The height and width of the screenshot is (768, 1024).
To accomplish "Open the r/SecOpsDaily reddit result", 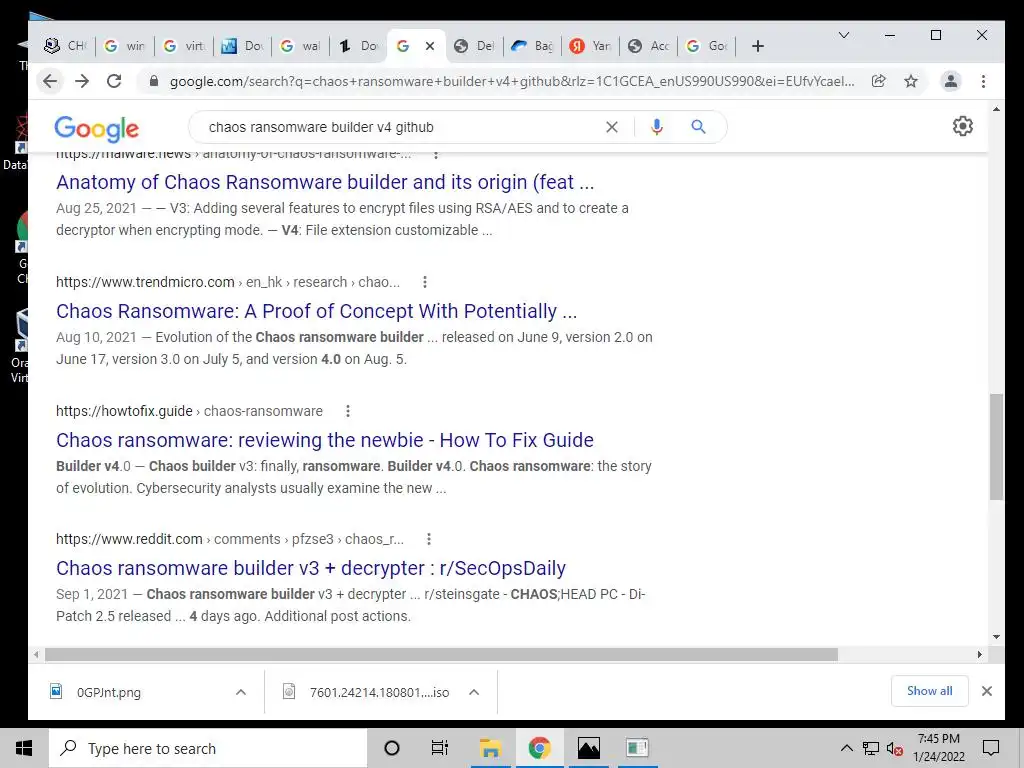I will coord(311,568).
